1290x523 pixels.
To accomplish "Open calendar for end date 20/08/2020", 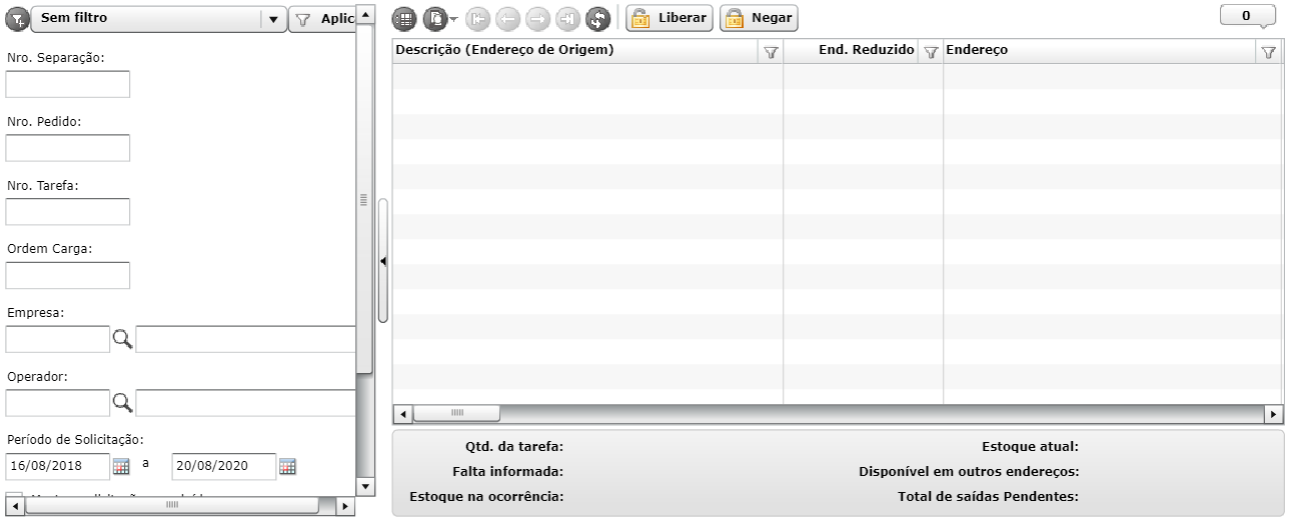I will tap(287, 466).
